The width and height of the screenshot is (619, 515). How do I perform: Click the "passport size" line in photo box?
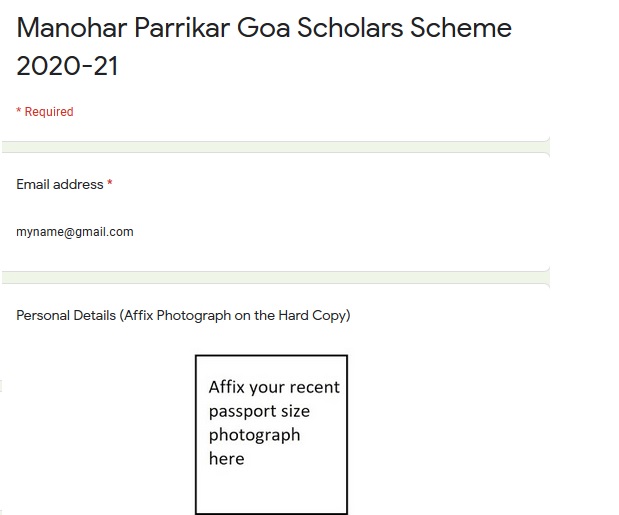click(x=259, y=412)
